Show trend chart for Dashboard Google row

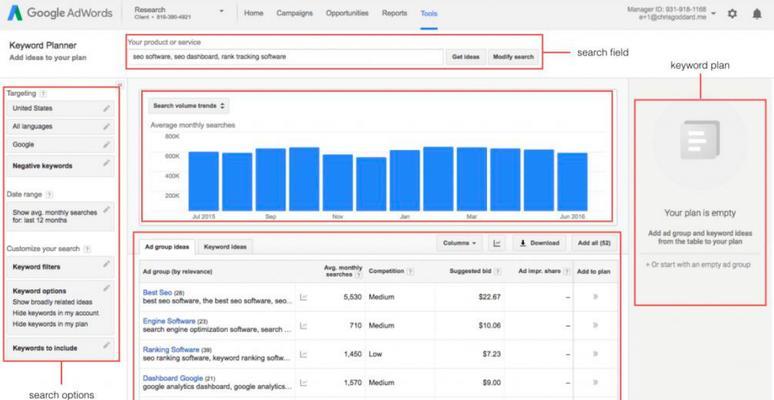click(x=304, y=383)
